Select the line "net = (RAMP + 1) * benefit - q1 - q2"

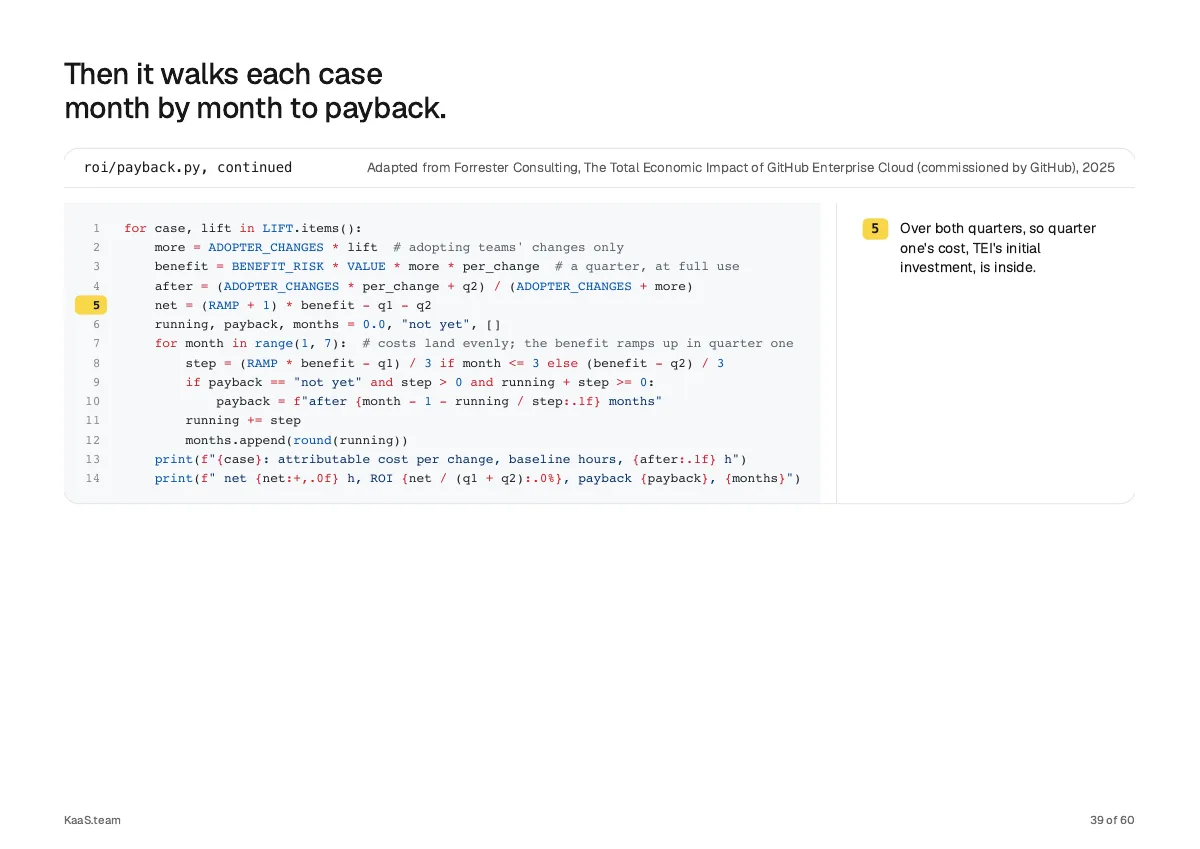click(293, 305)
